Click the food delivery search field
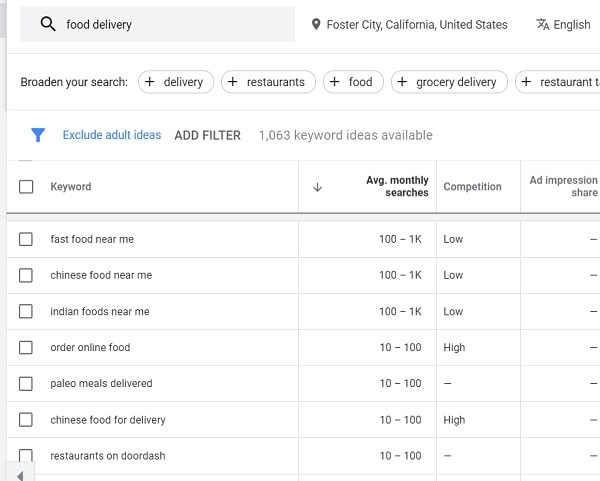Viewport: 600px width, 481px height. point(157,24)
